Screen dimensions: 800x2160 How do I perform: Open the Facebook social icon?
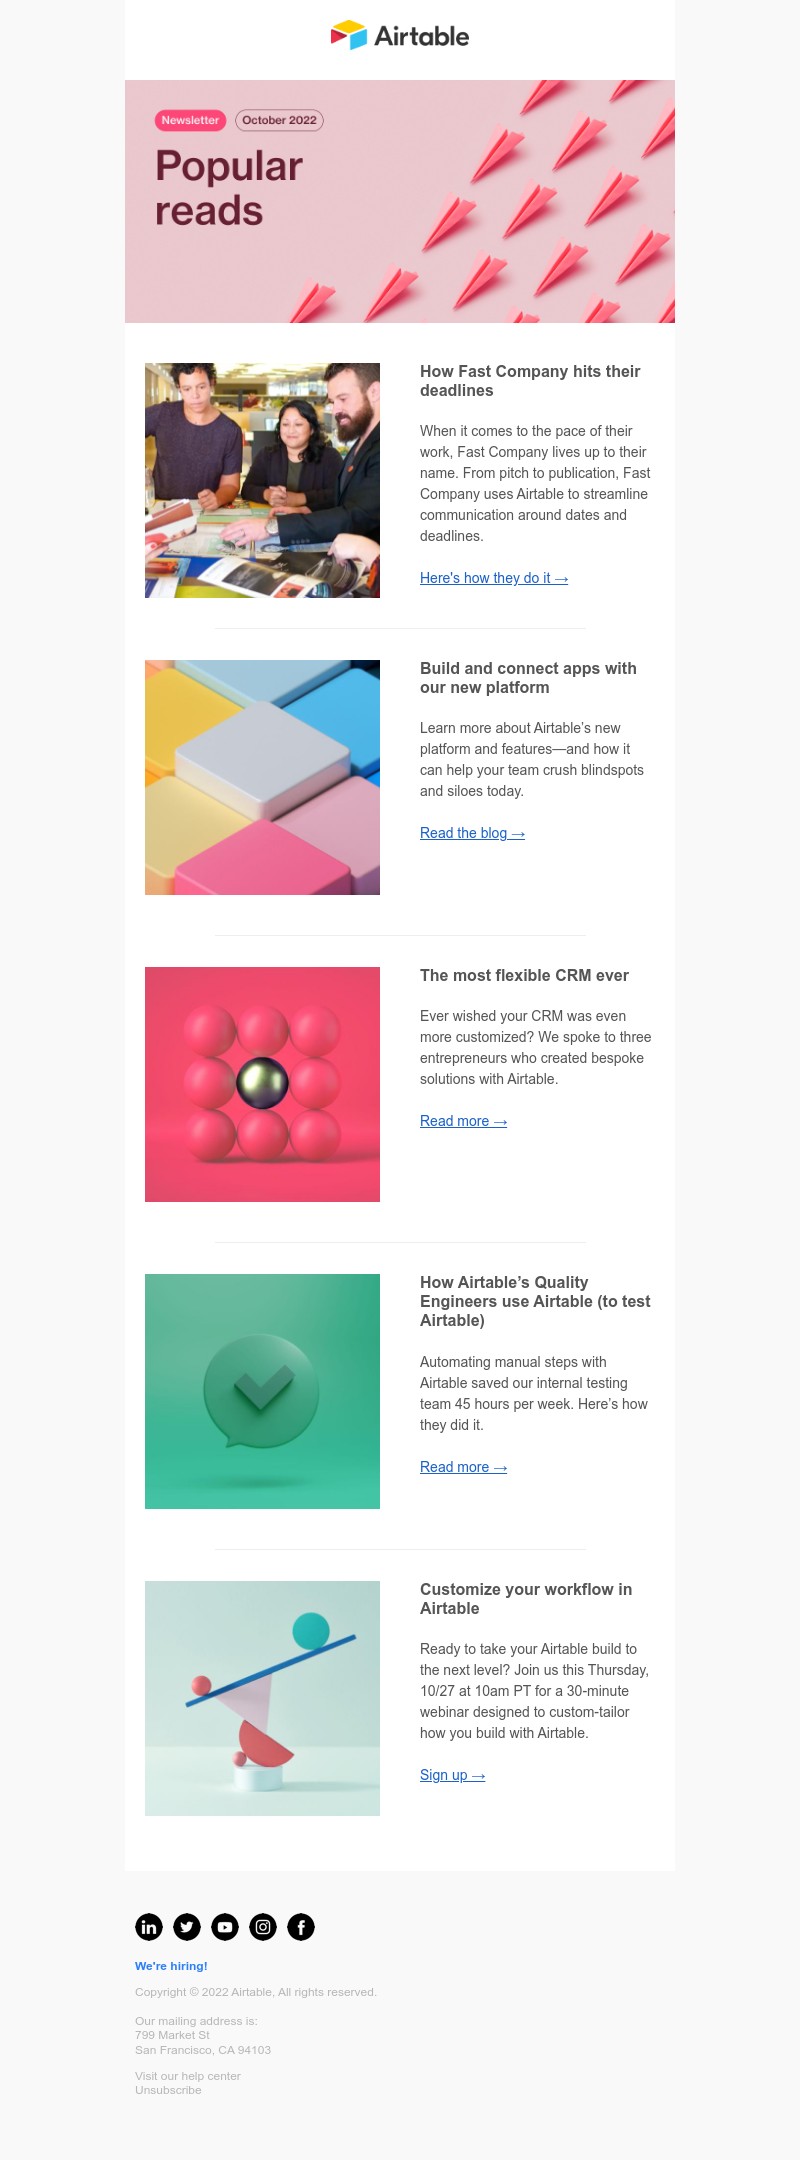coord(301,1927)
